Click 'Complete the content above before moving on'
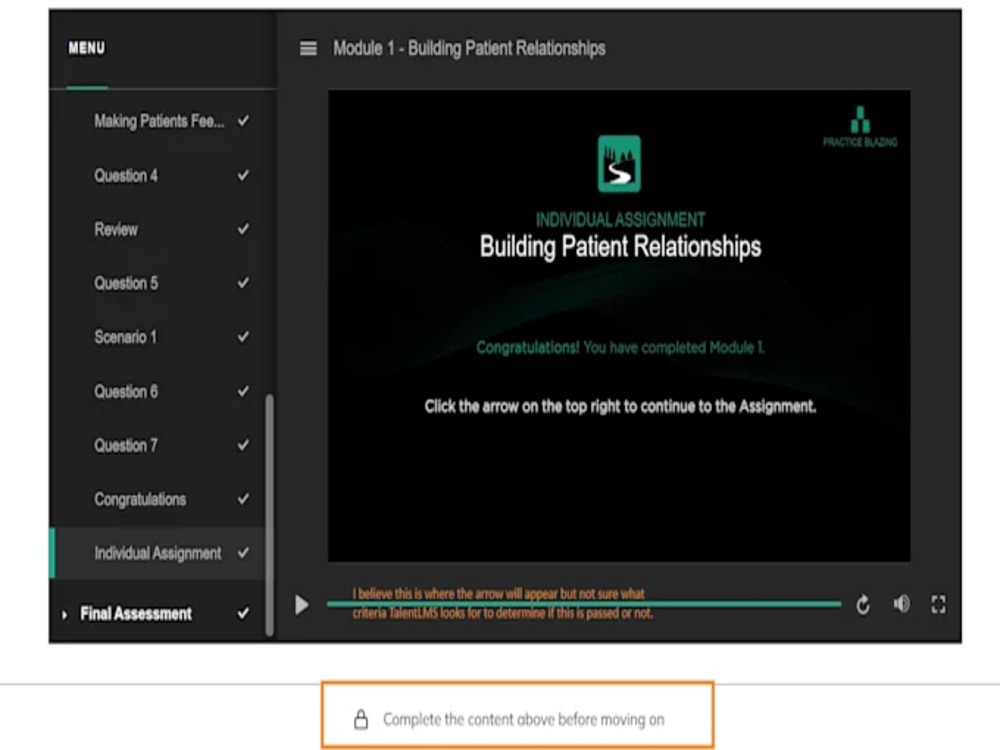This screenshot has width=1000, height=750. [x=524, y=719]
